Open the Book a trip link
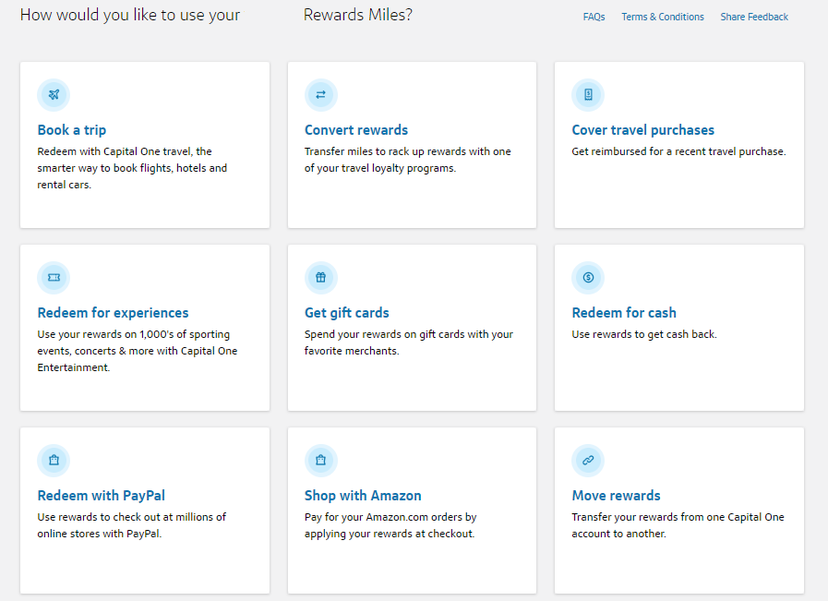 point(71,129)
